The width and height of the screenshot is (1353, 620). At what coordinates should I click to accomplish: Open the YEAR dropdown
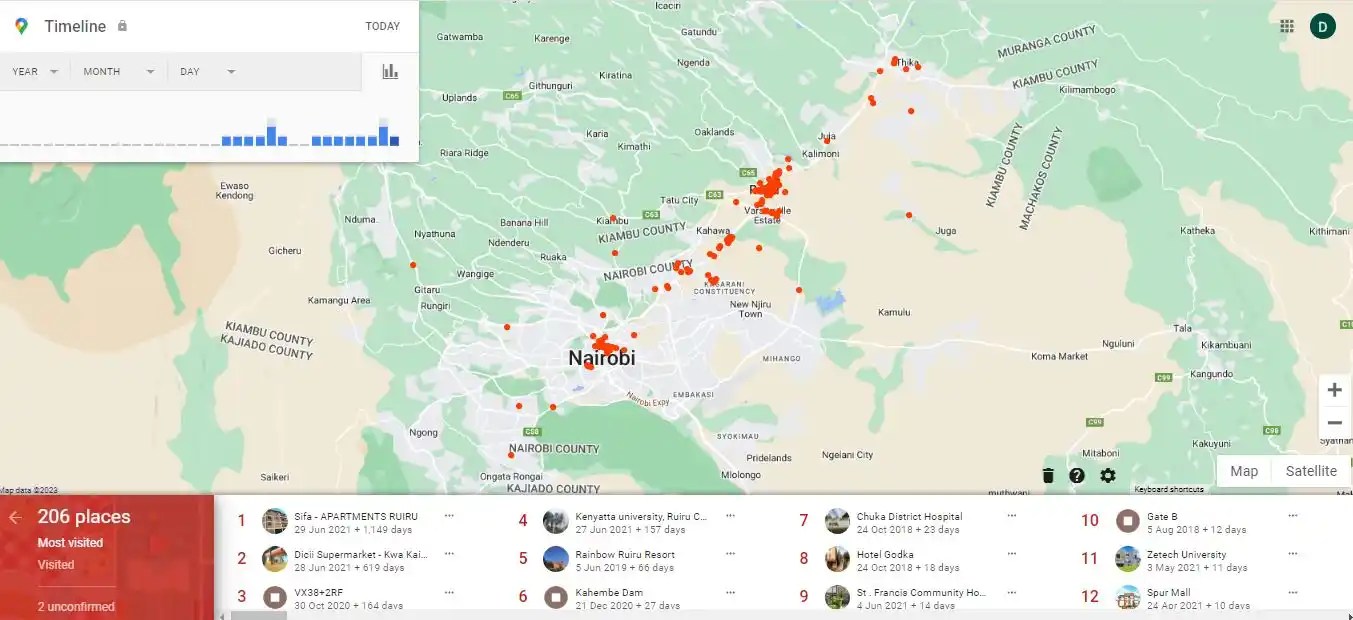pos(35,72)
